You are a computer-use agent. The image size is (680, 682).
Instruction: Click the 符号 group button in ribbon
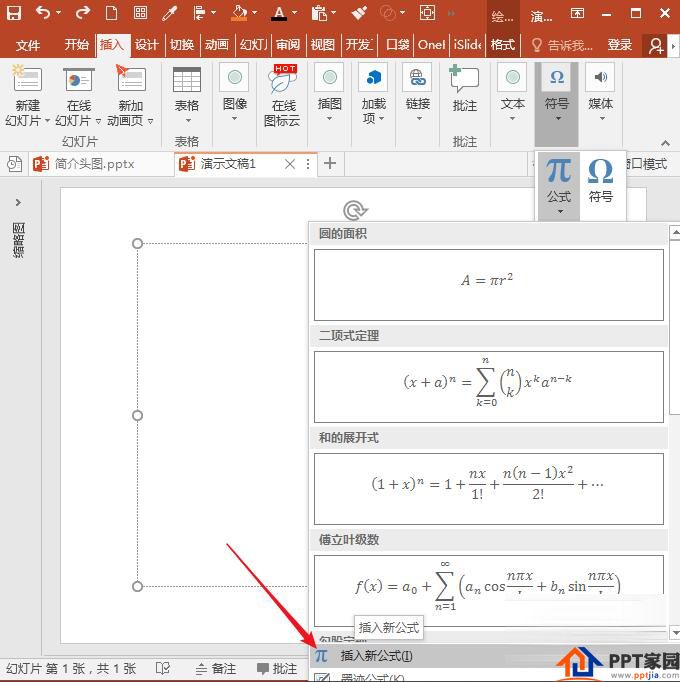click(556, 104)
